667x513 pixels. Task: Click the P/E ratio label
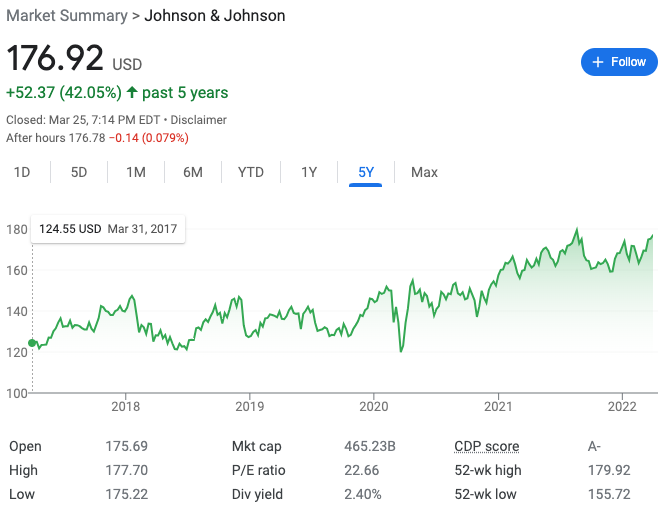[x=259, y=470]
